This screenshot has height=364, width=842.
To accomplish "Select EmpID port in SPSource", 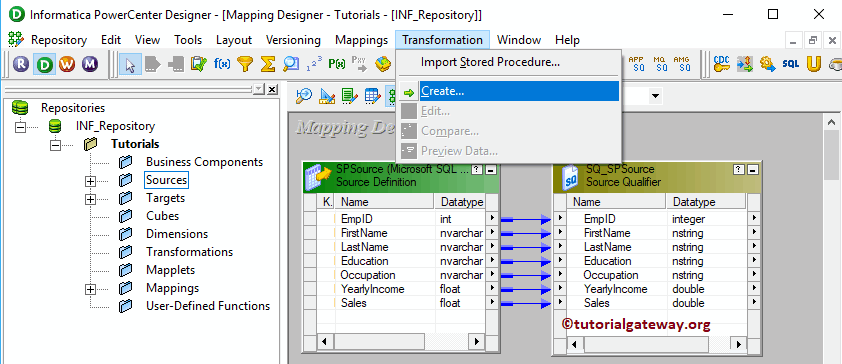I will click(357, 219).
